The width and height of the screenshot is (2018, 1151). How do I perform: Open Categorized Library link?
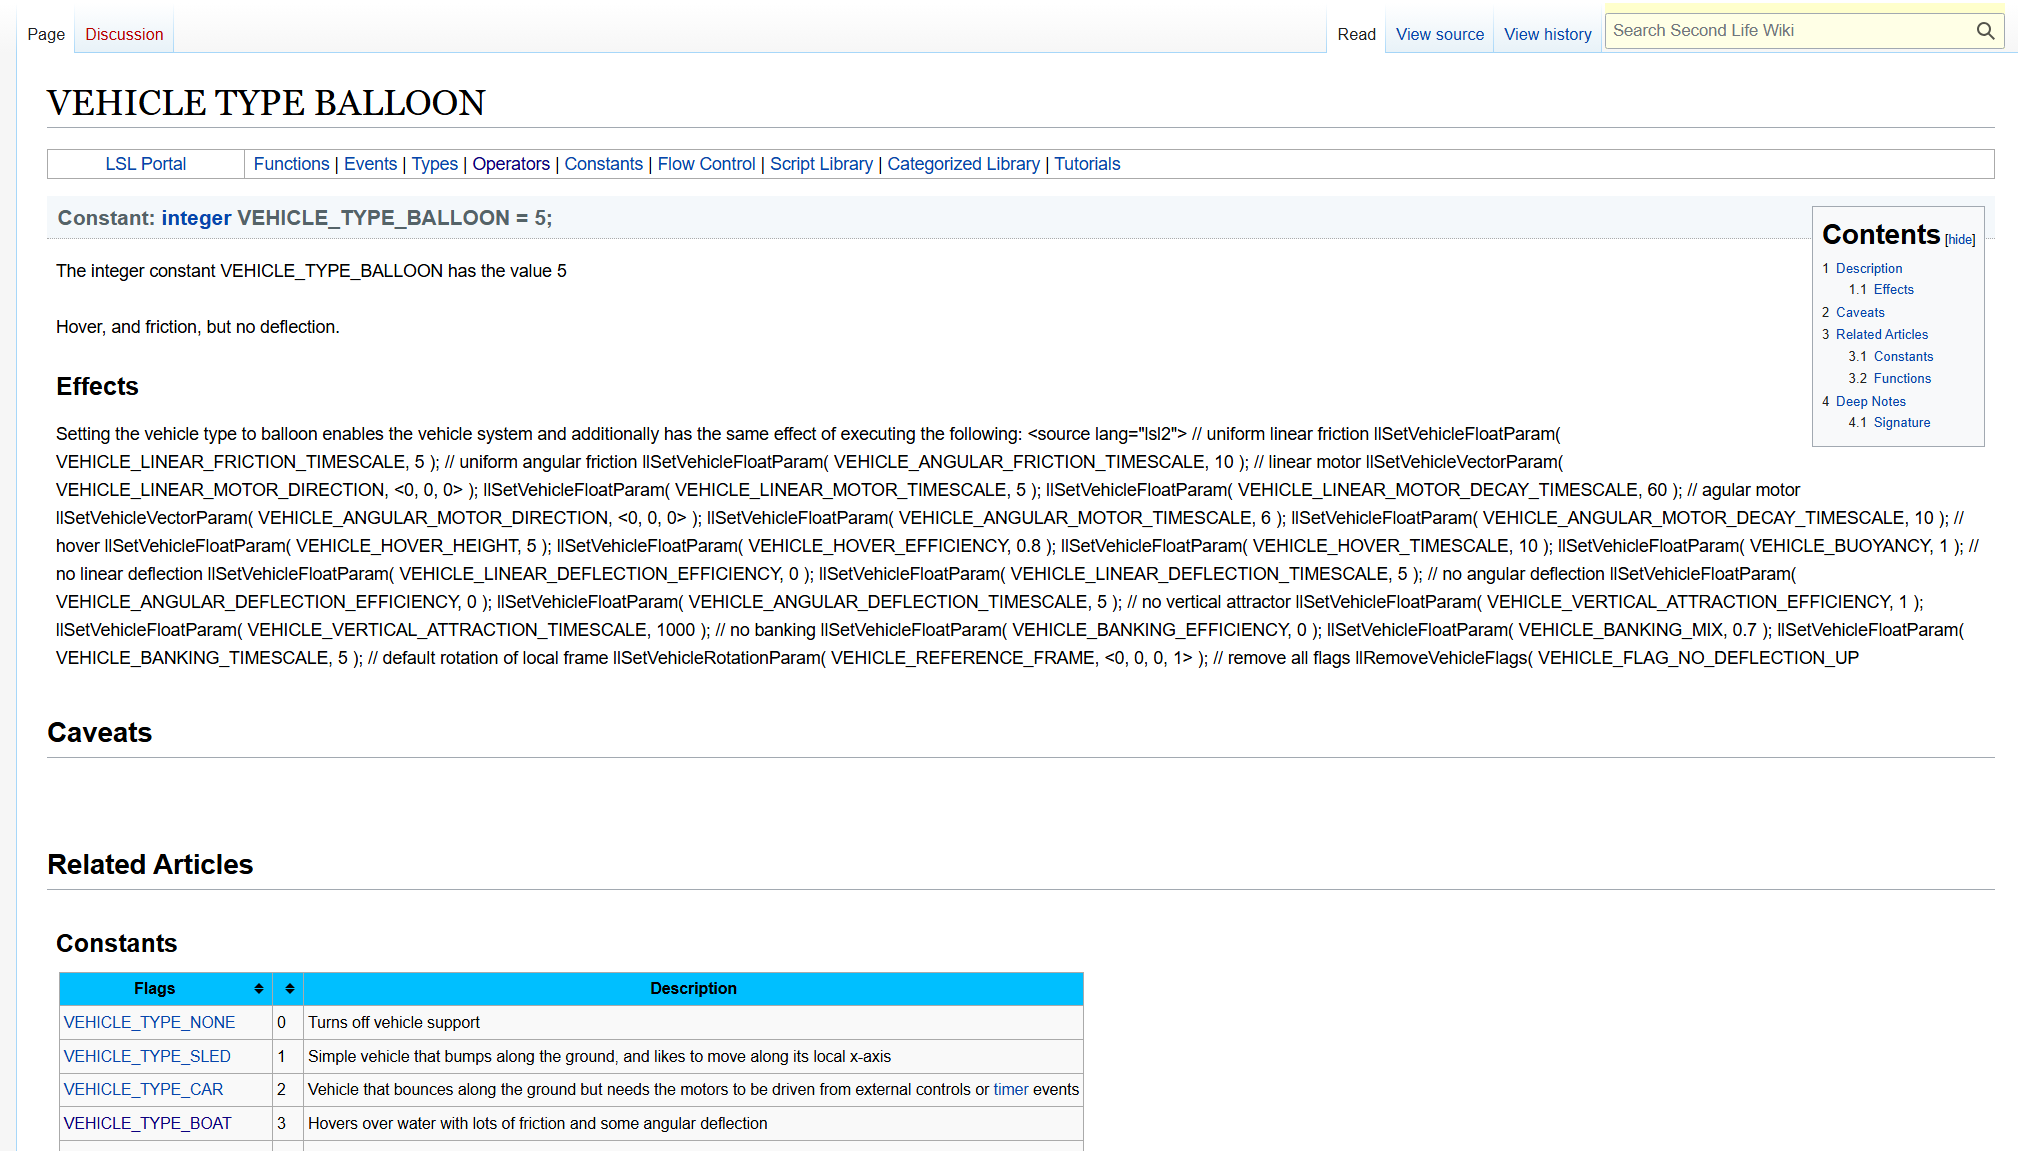click(x=963, y=164)
